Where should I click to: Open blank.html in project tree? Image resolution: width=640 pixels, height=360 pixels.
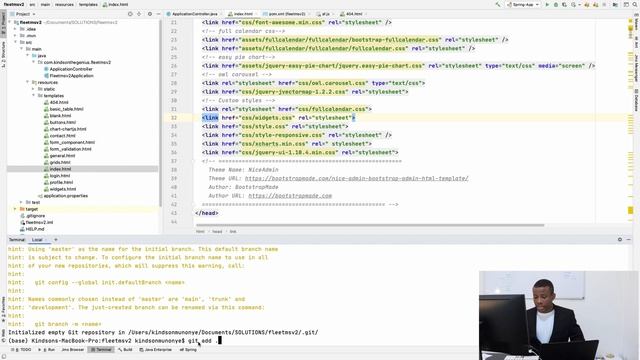click(x=57, y=116)
